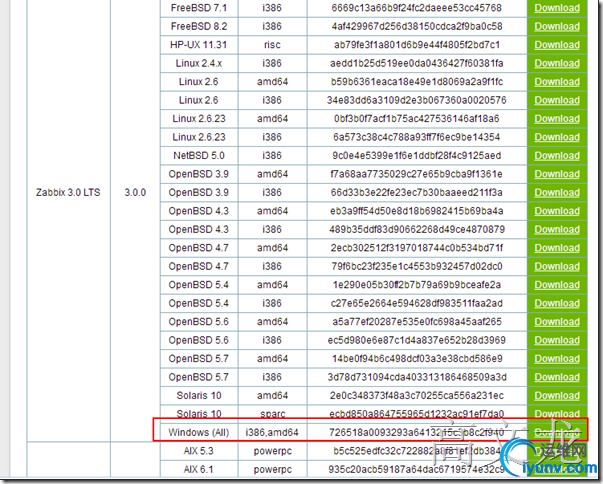
Task: Download the OpenBSD 5.4 amd64 agent
Action: 557,285
